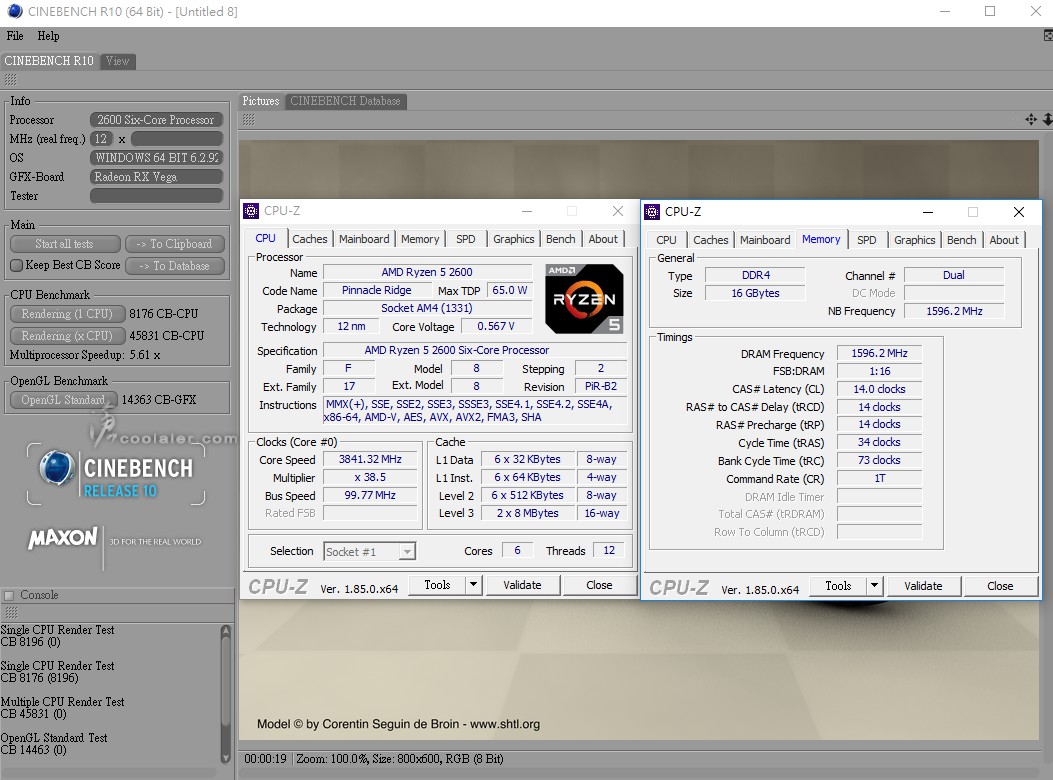Viewport: 1053px width, 780px height.
Task: Open Graphics tab in right CPU-Z window
Action: (915, 241)
